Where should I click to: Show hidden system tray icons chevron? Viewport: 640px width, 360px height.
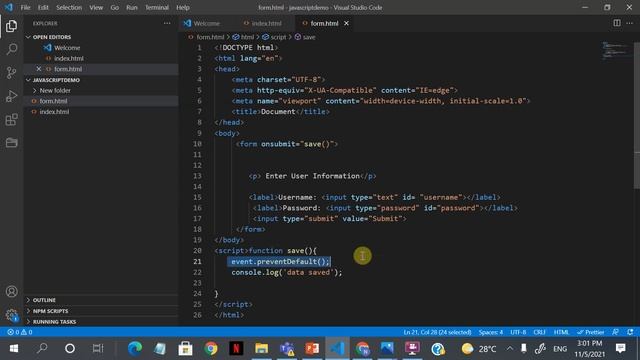click(510, 349)
